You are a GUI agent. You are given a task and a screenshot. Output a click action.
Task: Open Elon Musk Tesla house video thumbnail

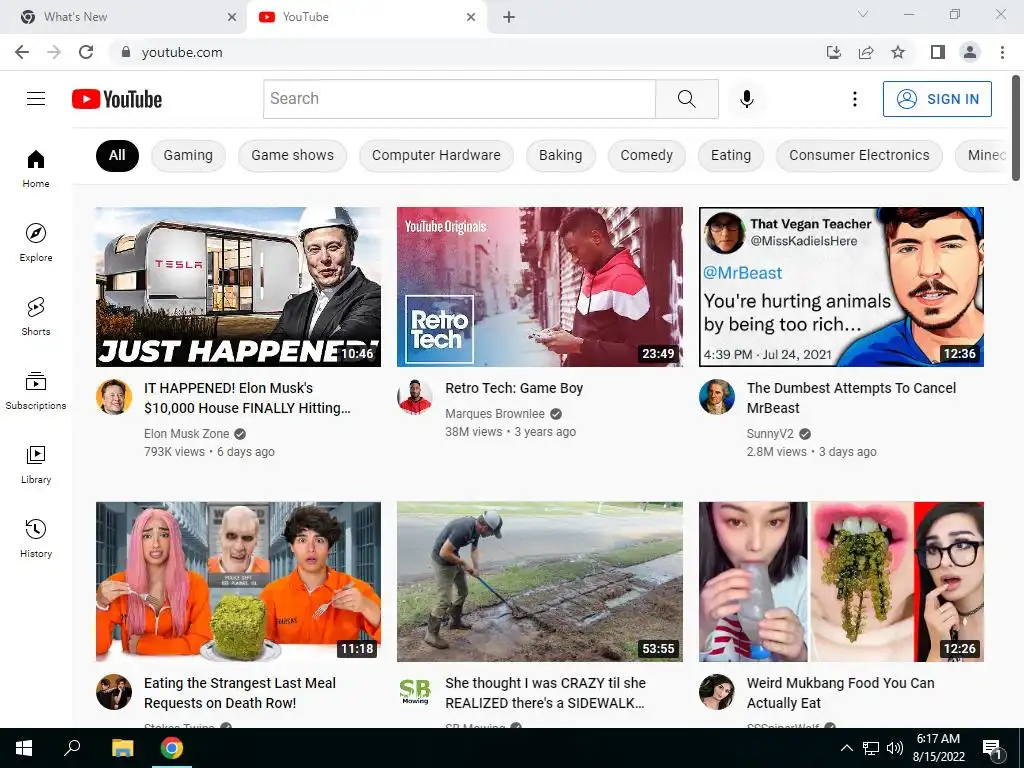click(238, 287)
